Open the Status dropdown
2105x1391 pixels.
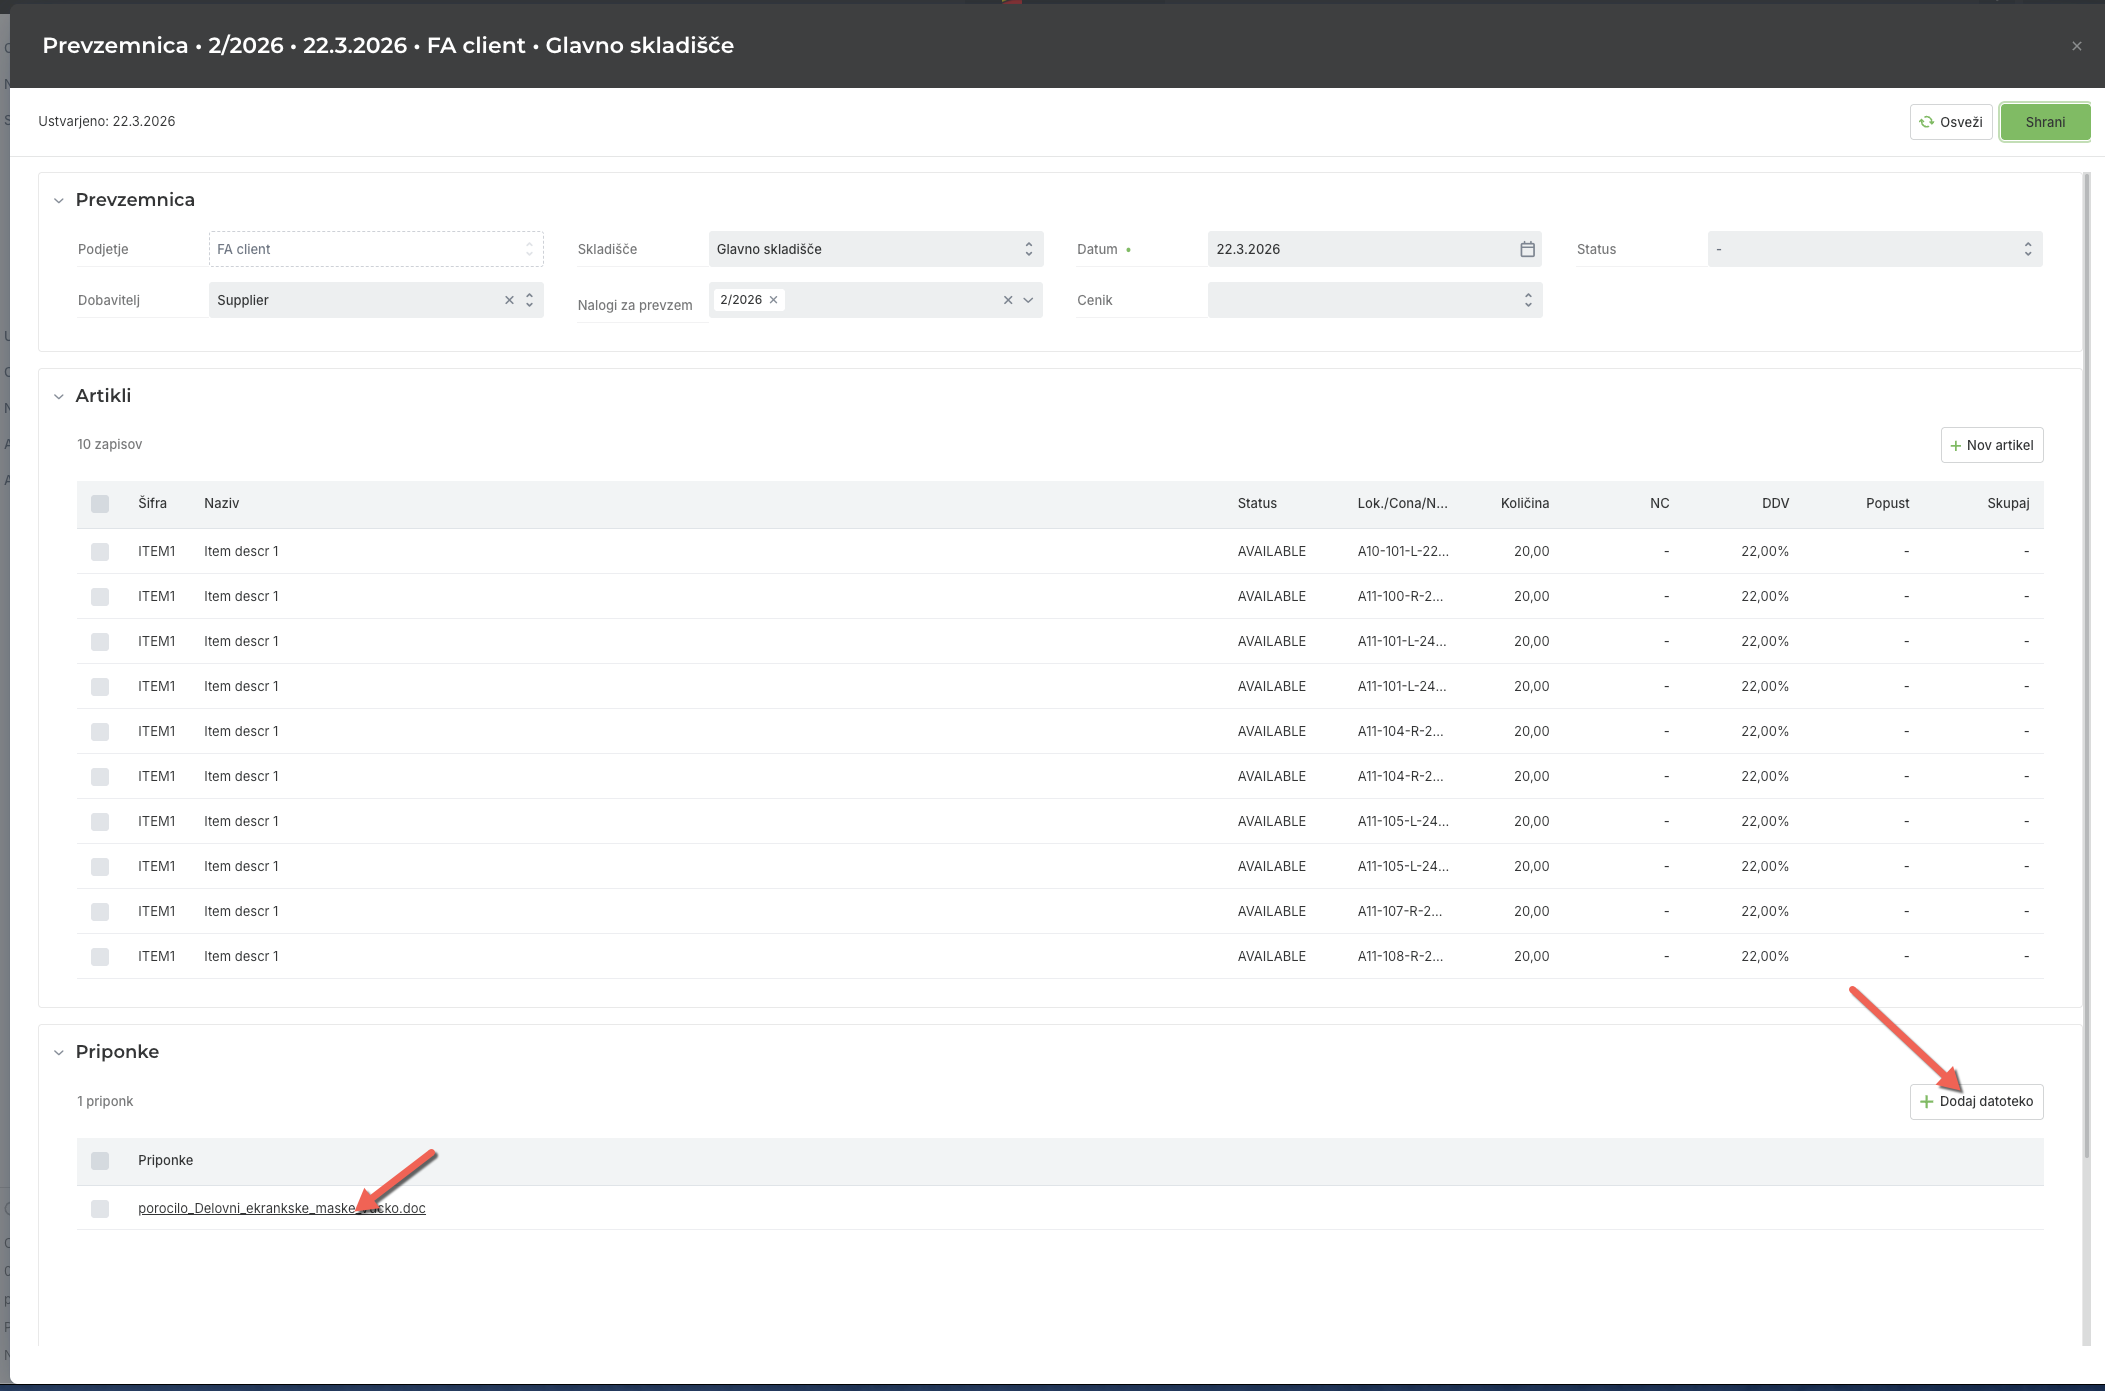click(1874, 249)
